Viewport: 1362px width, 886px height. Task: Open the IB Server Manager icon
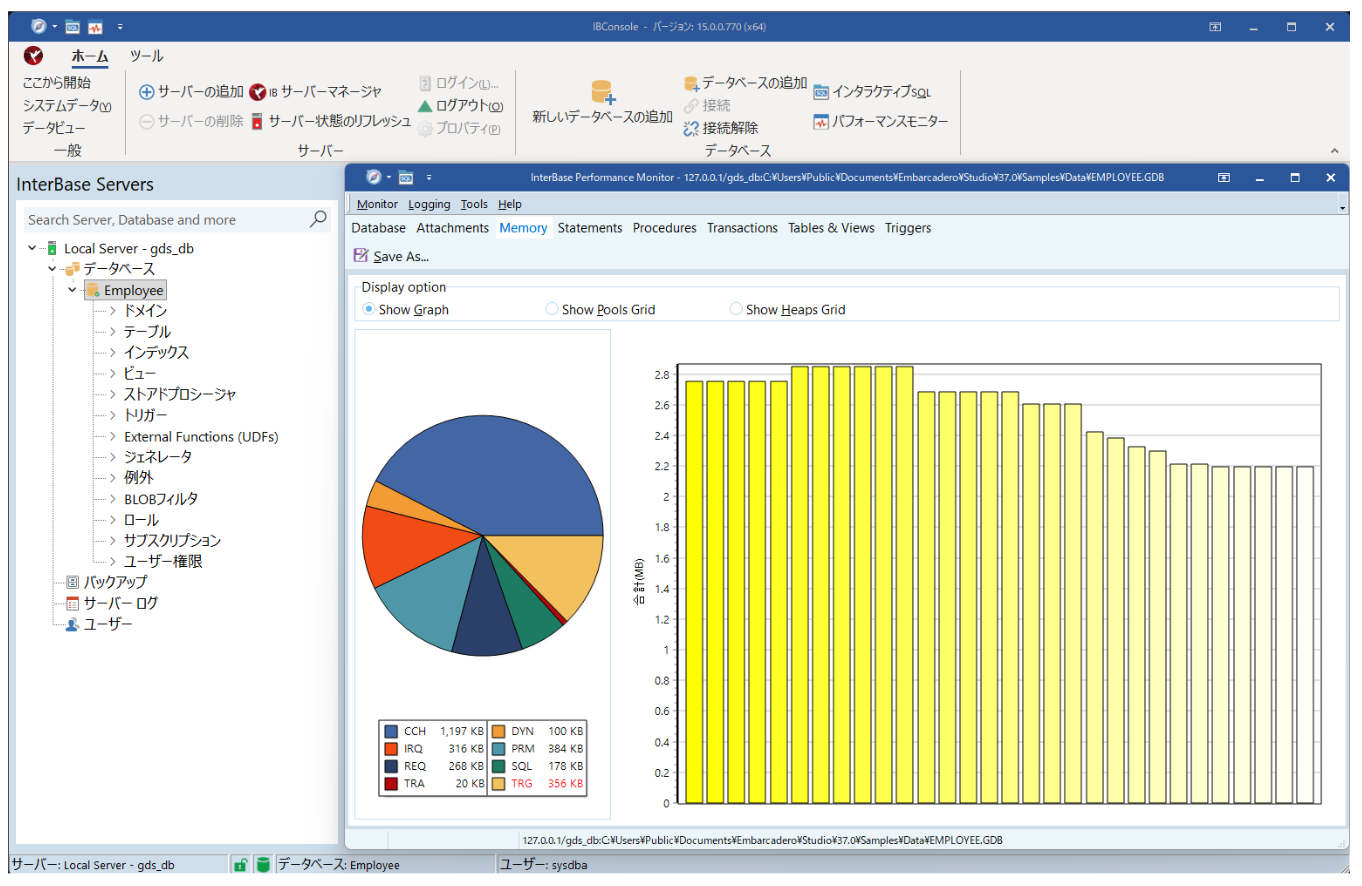click(x=258, y=92)
